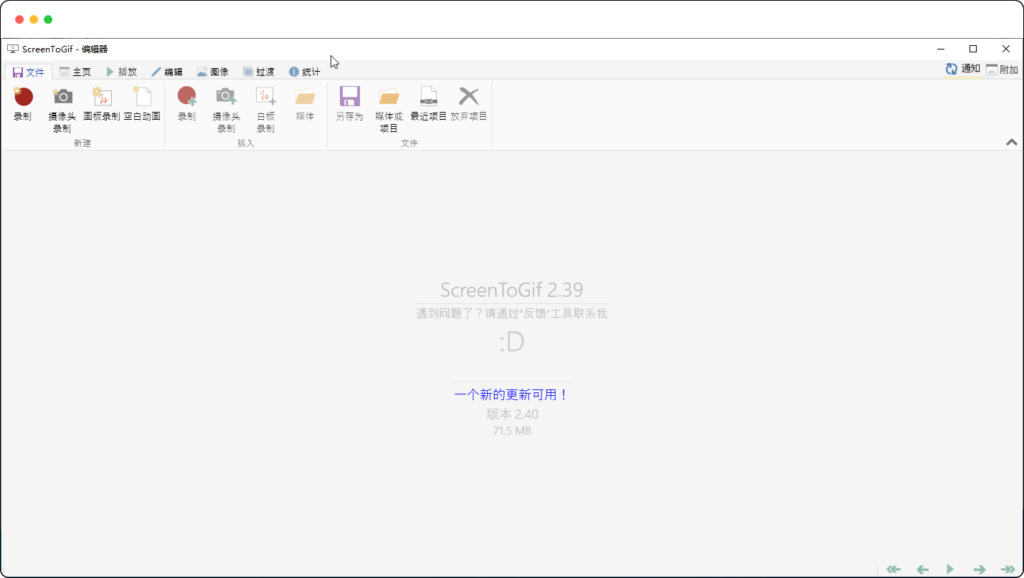1024x578 pixels.
Task: Open the 统计 (Statistics) tab
Action: pyautogui.click(x=305, y=72)
